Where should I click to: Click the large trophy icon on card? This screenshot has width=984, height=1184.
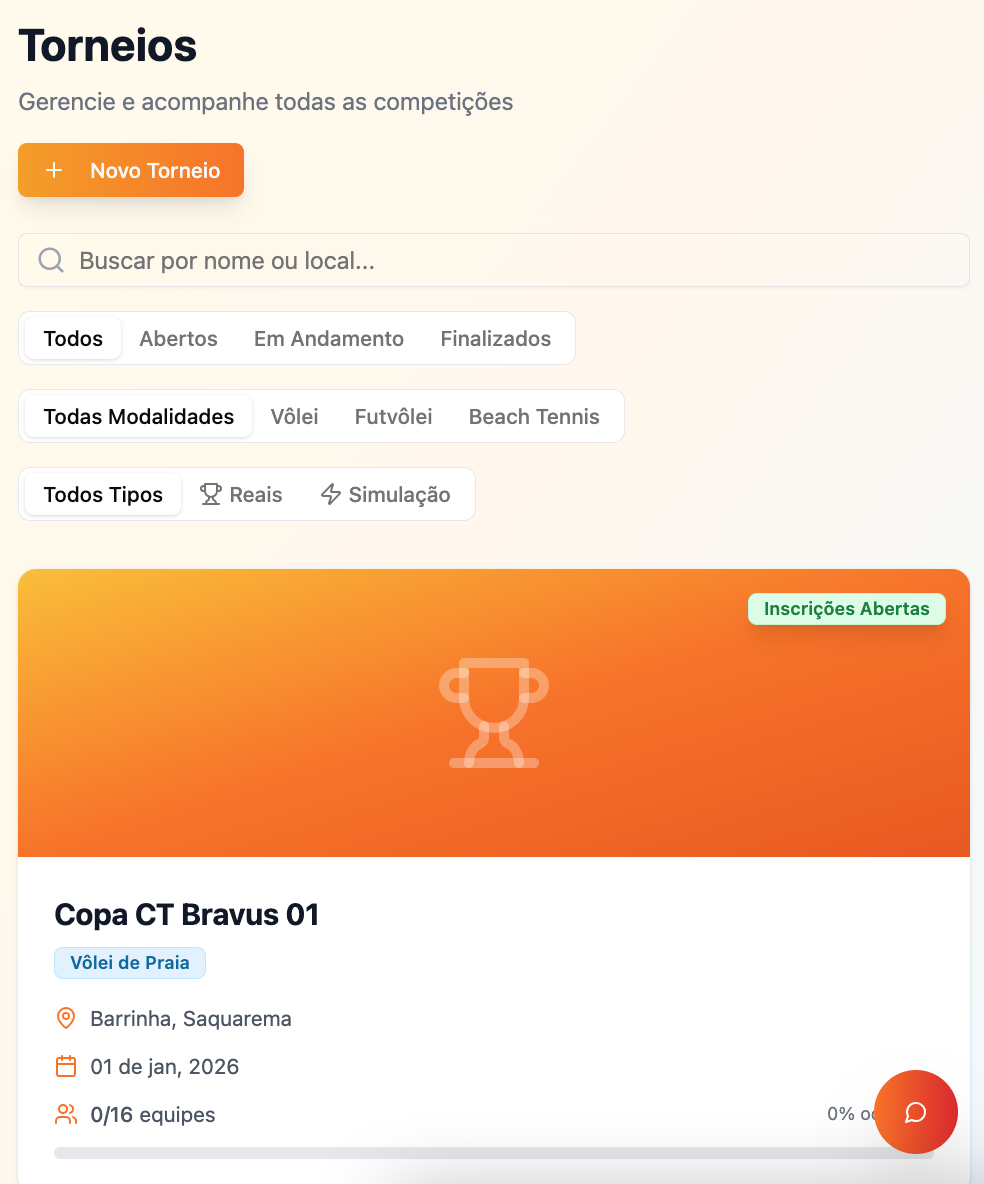click(494, 712)
